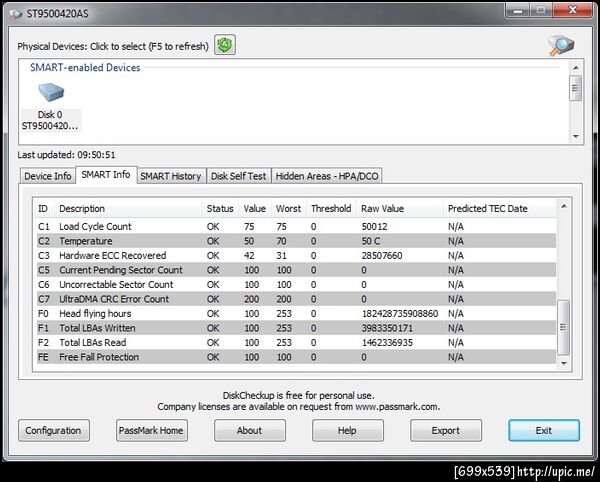This screenshot has height=482, width=600.
Task: Click the About button
Action: click(x=249, y=430)
